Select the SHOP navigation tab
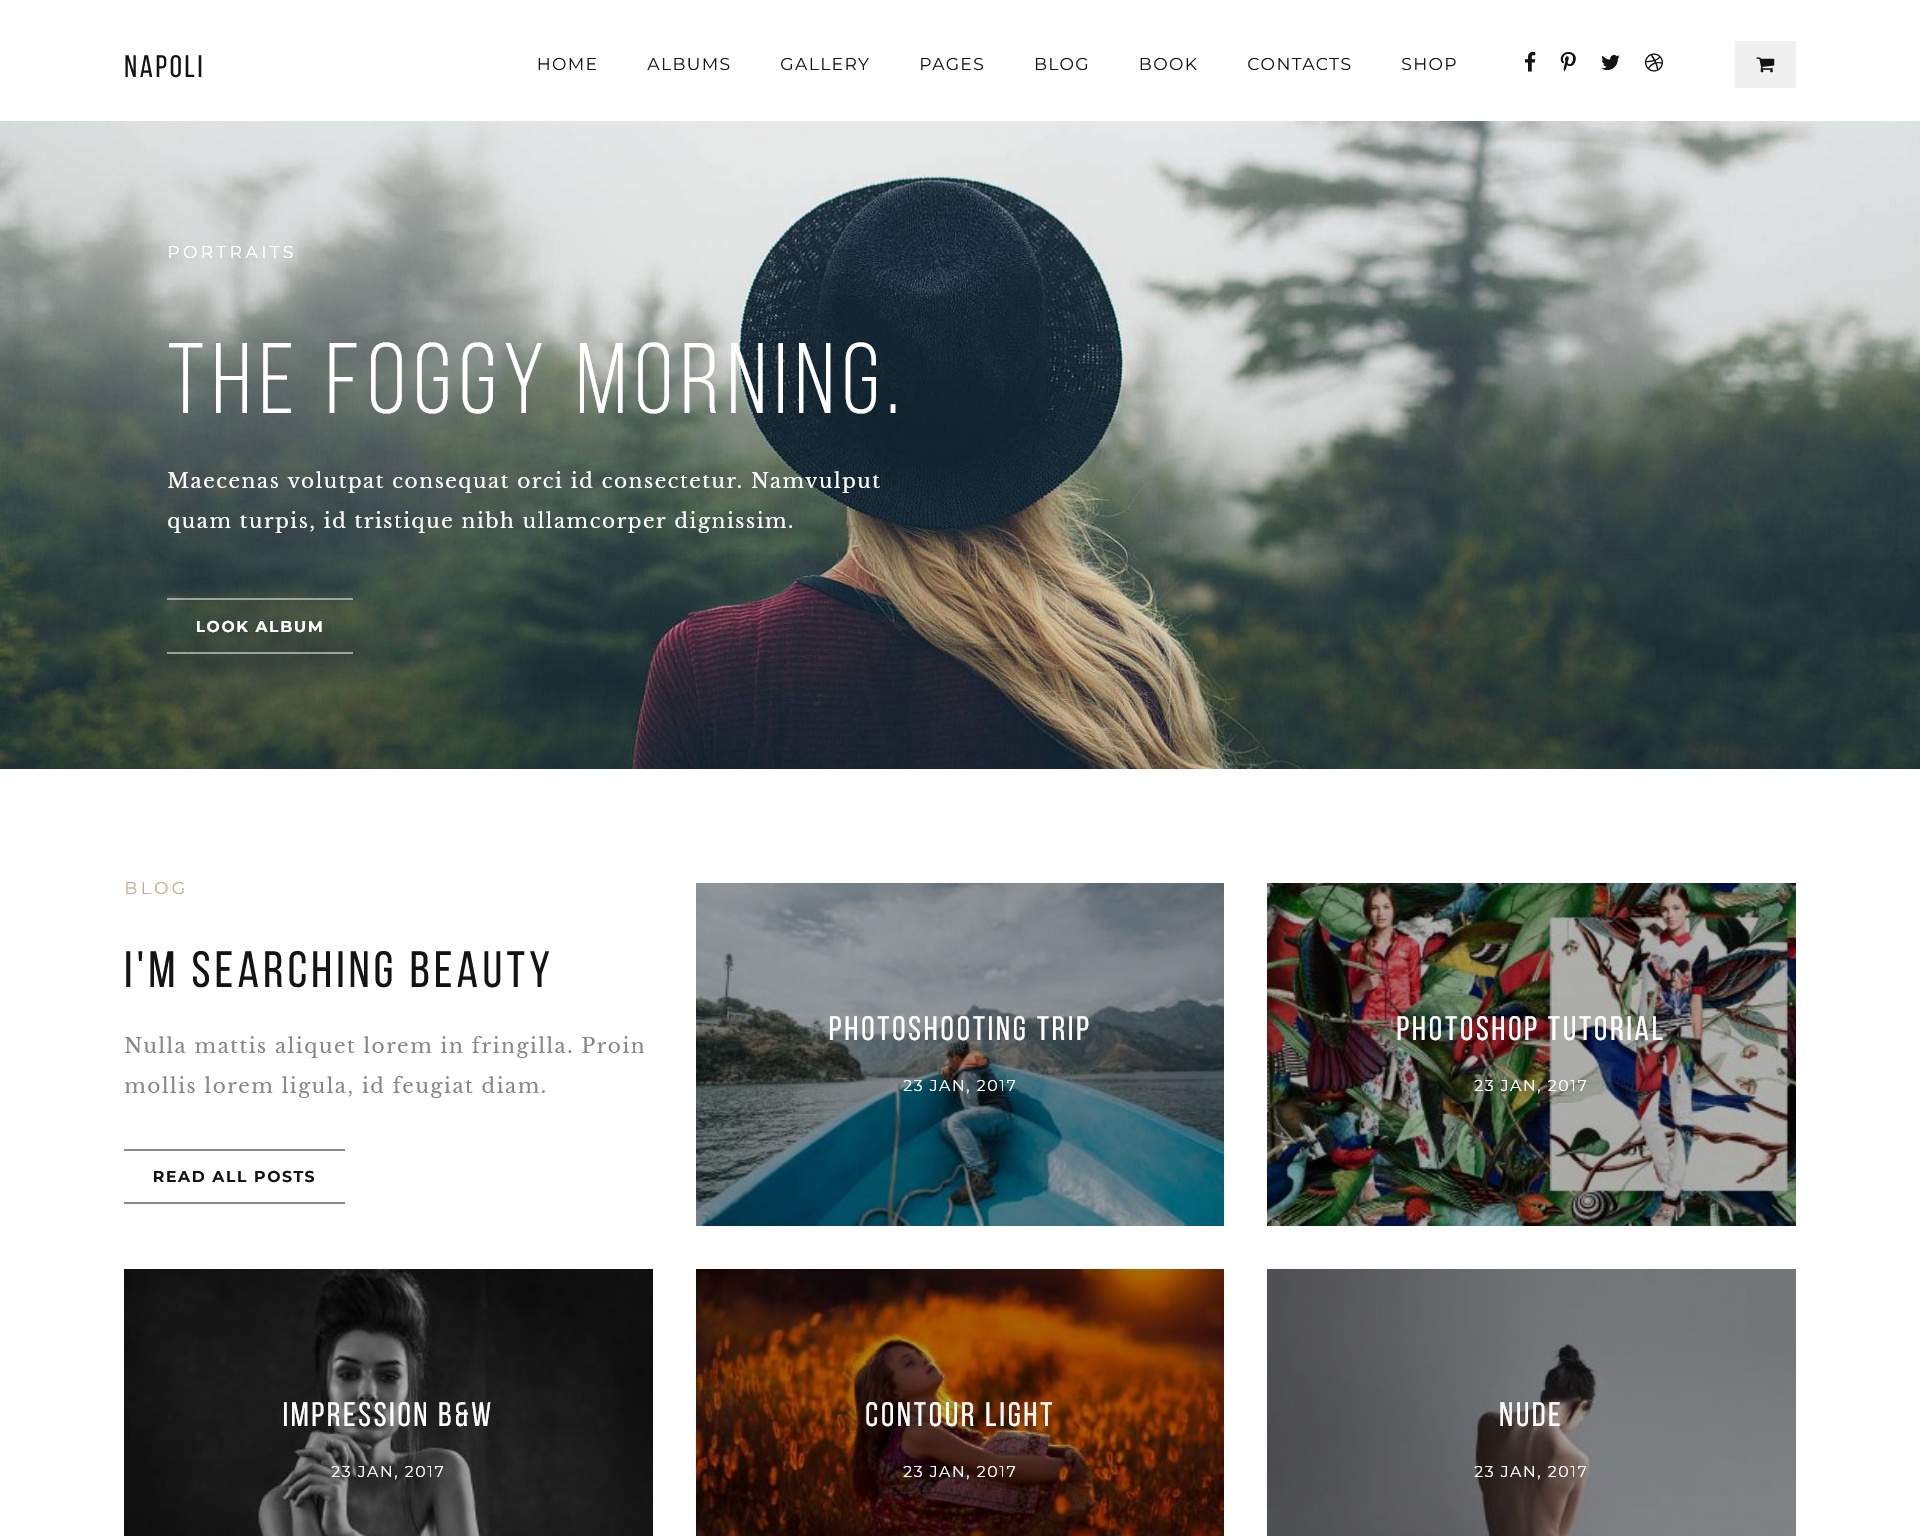The image size is (1920, 1536). click(1429, 64)
